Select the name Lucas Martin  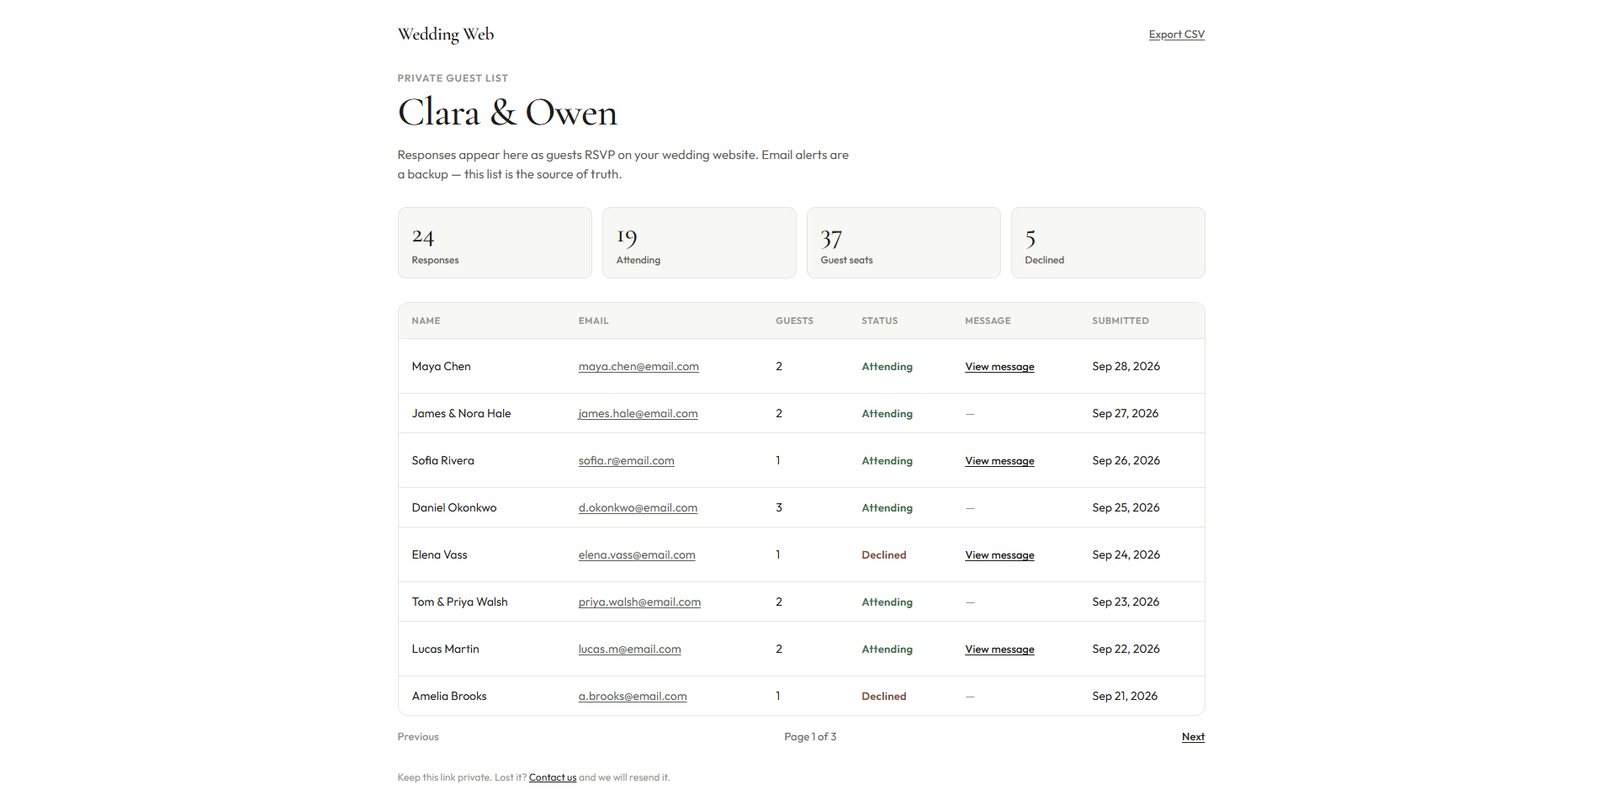[445, 648]
